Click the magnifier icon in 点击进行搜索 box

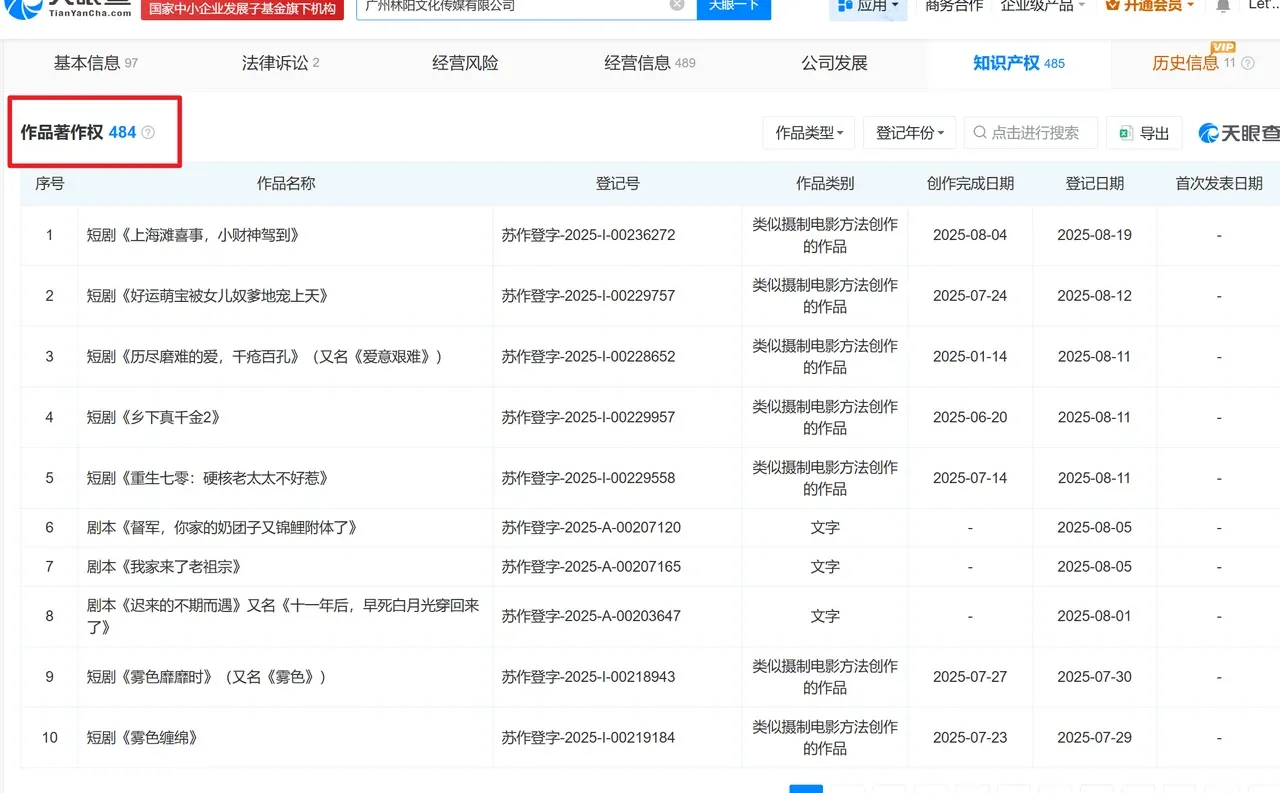pyautogui.click(x=978, y=132)
